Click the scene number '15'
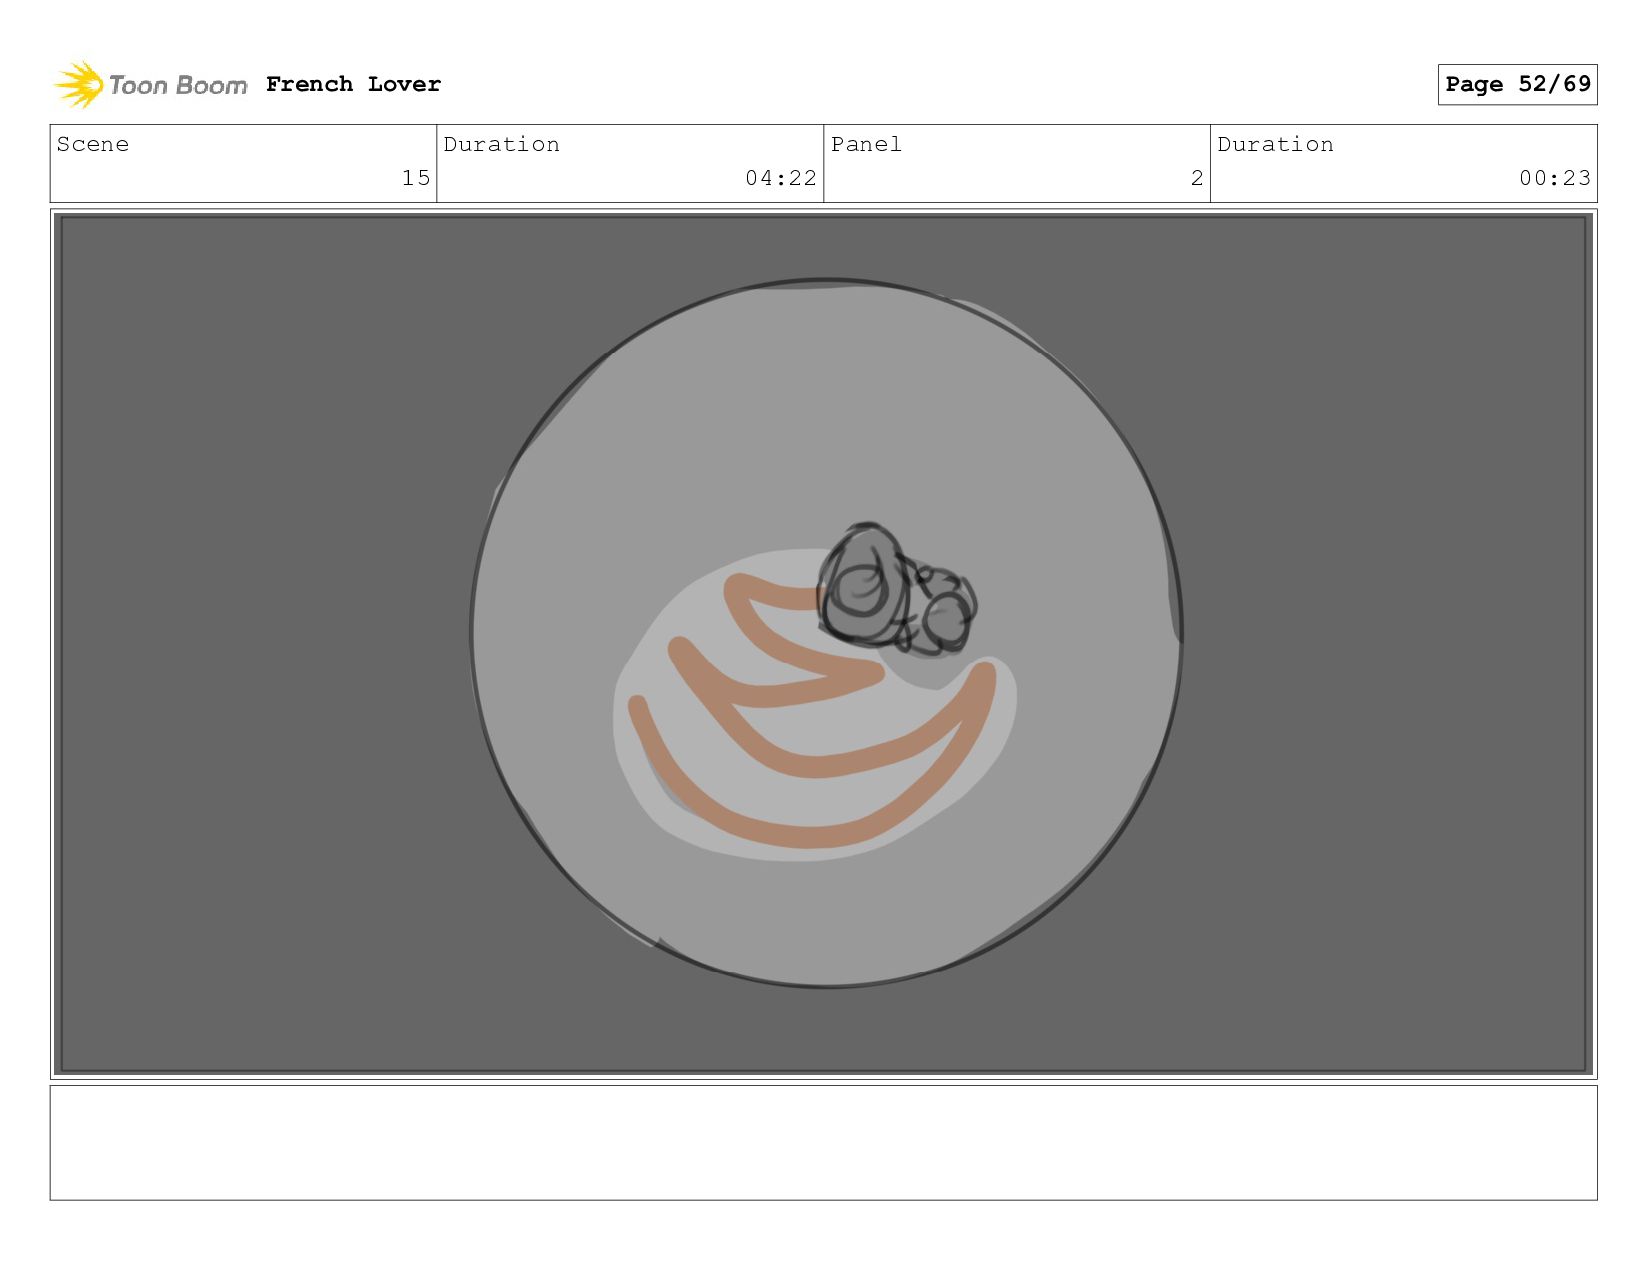1650x1275 pixels. point(416,178)
